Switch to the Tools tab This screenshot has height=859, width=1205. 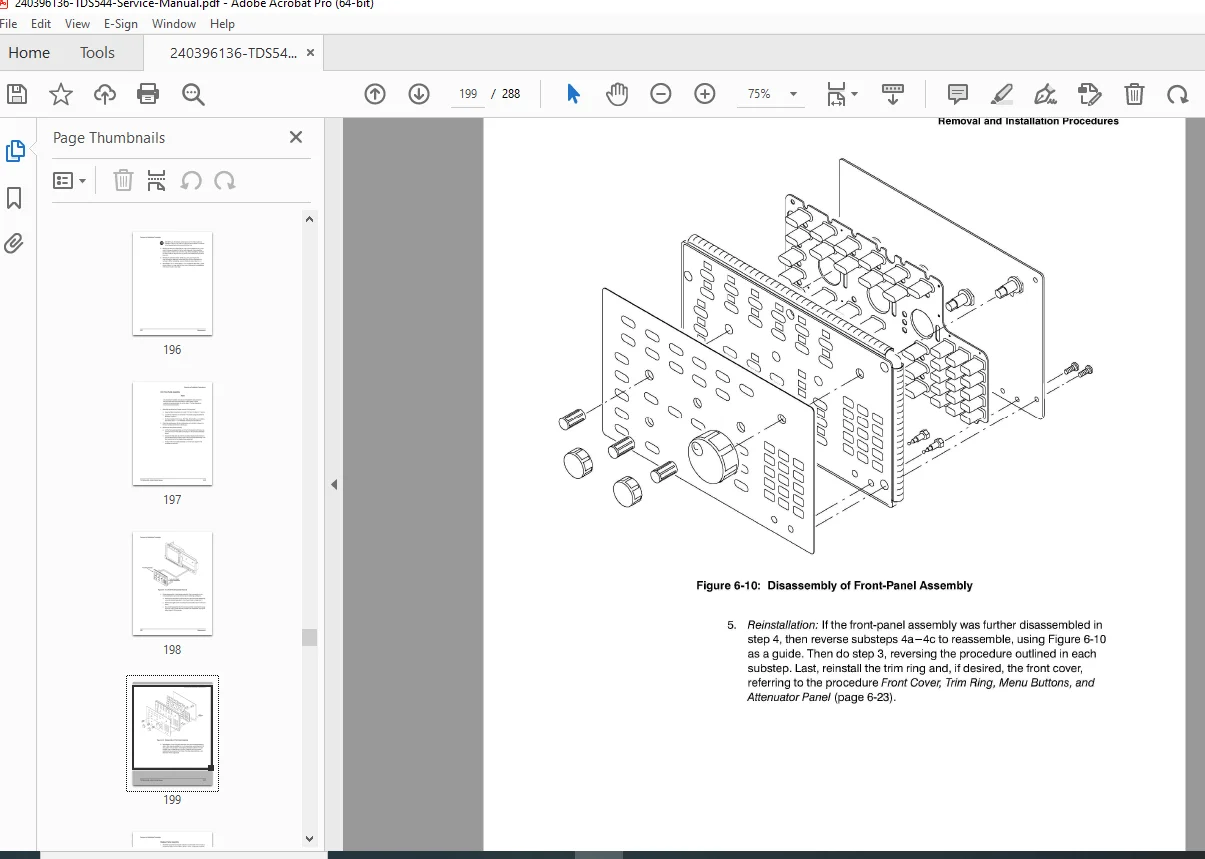click(x=97, y=53)
